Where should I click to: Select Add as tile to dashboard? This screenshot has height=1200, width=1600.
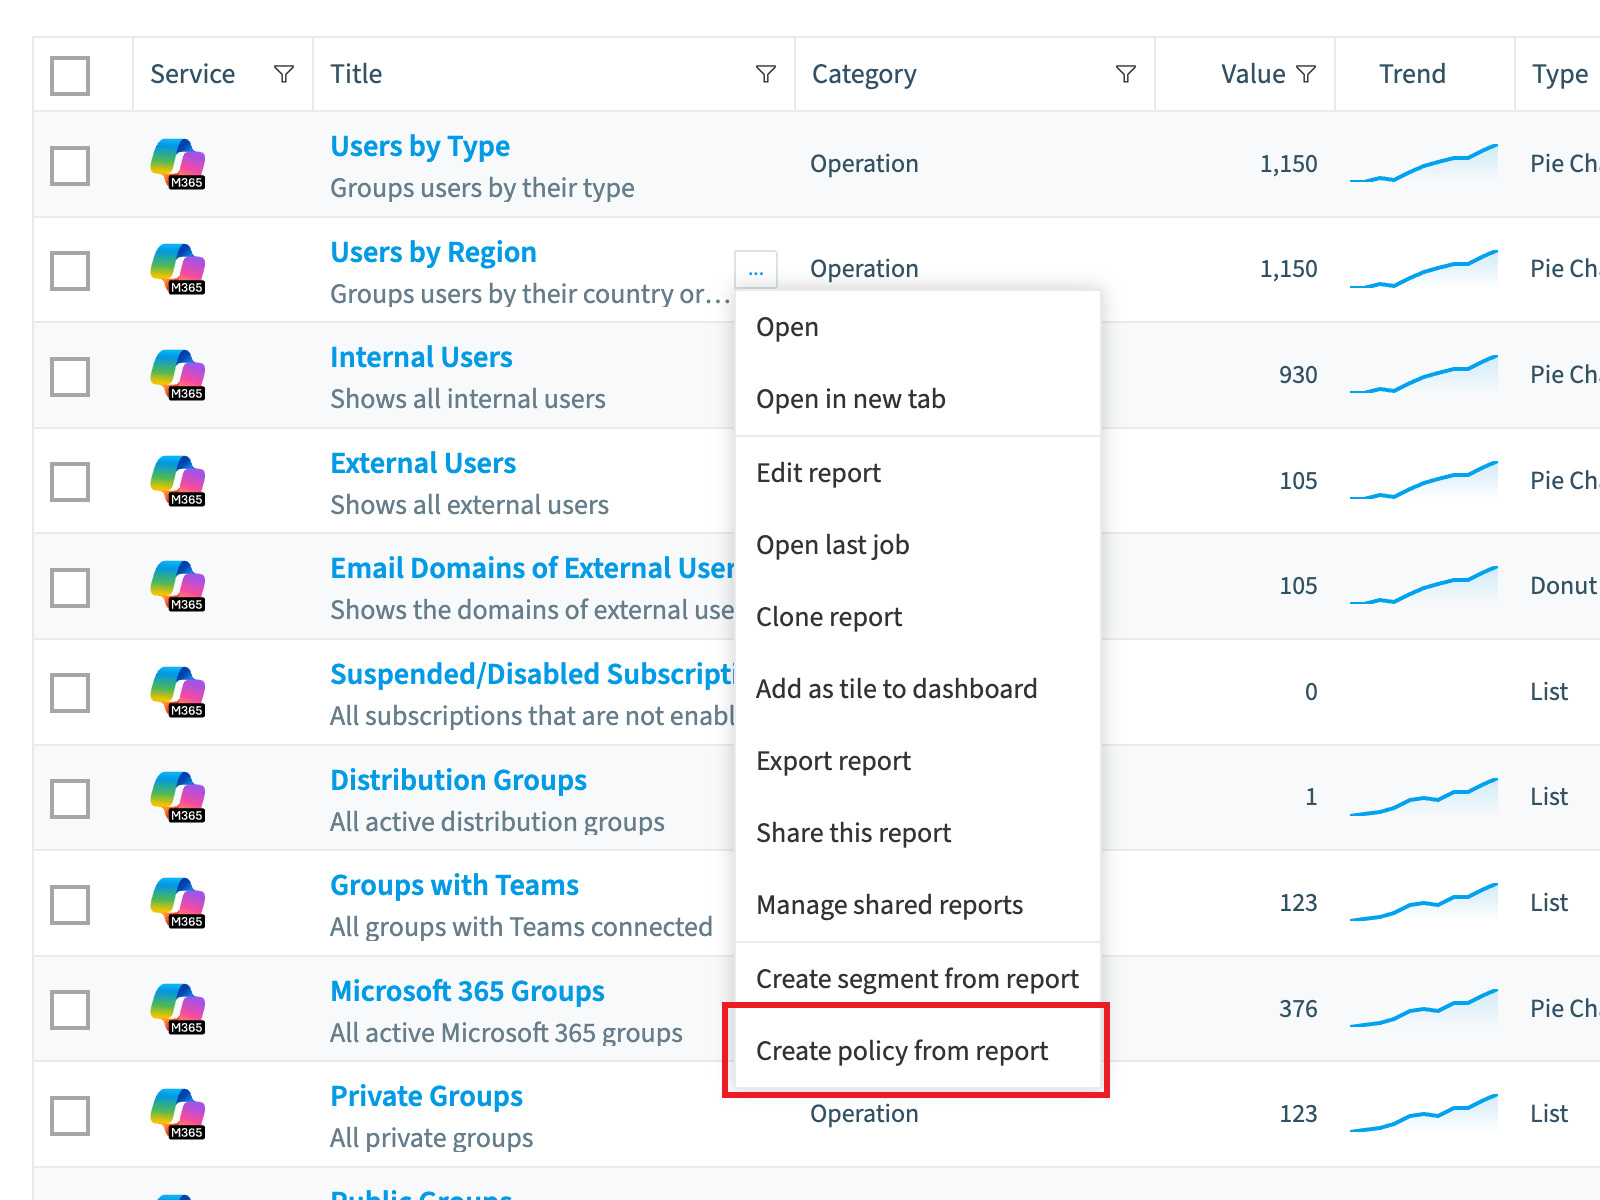tap(918, 689)
